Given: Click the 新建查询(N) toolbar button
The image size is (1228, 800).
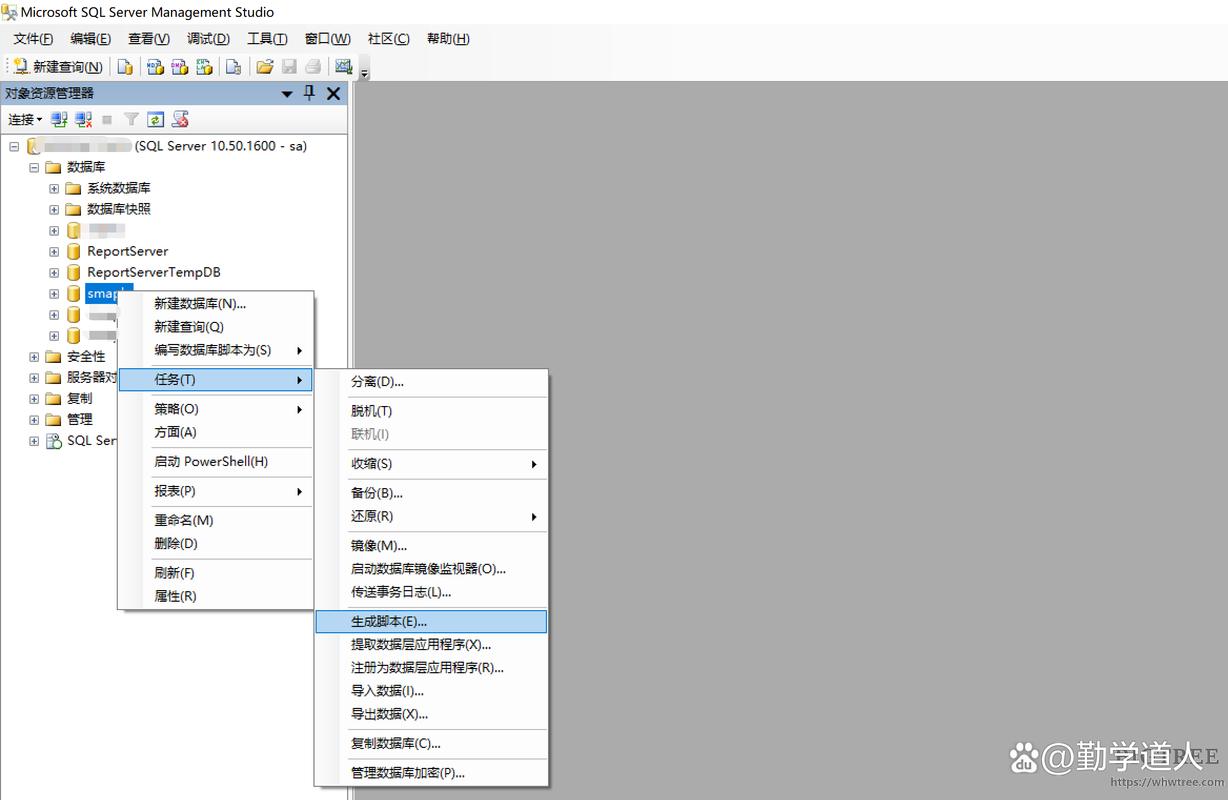Looking at the screenshot, I should pos(58,67).
